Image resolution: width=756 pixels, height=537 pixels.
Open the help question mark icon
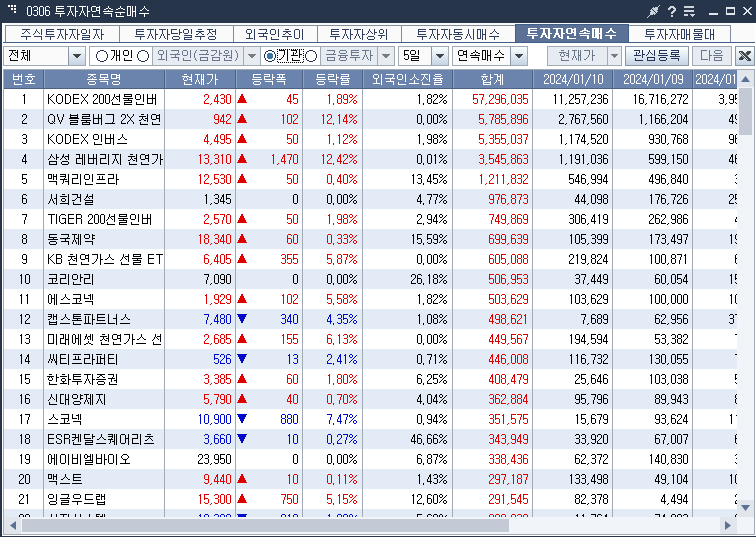point(672,11)
